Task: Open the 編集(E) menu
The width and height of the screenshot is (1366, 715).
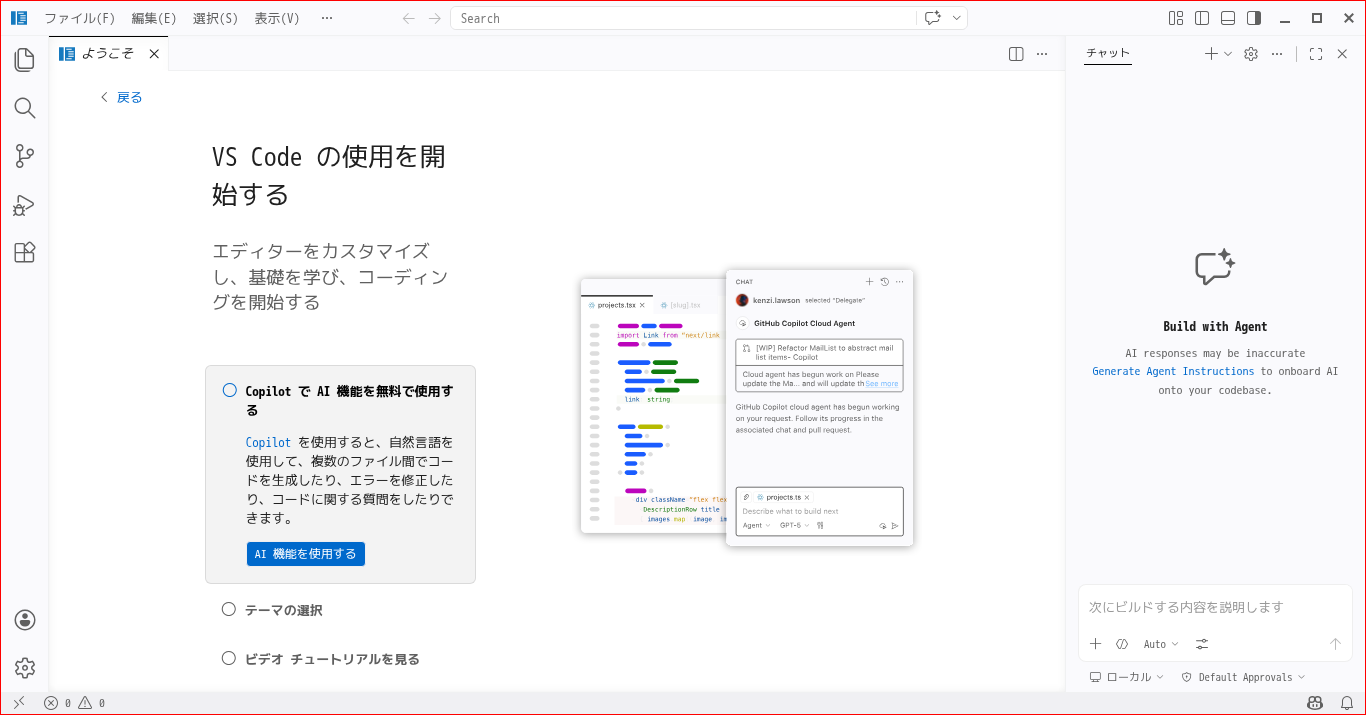Action: coord(154,18)
